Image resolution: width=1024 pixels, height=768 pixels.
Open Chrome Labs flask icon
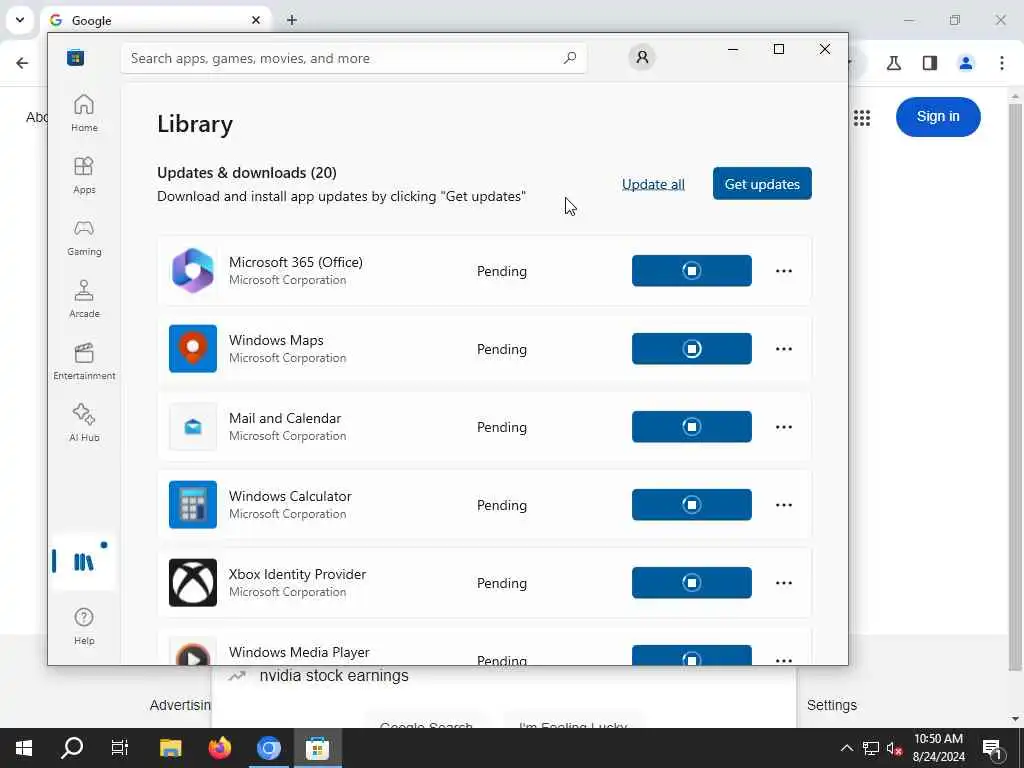(x=894, y=63)
